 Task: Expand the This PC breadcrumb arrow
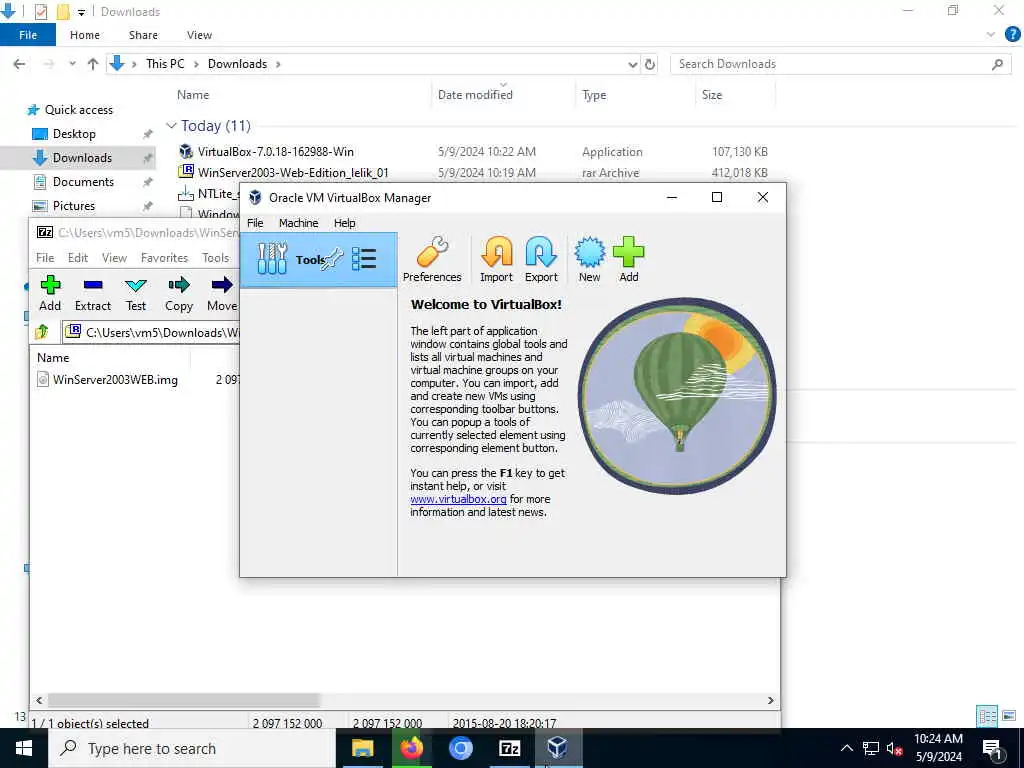(196, 64)
